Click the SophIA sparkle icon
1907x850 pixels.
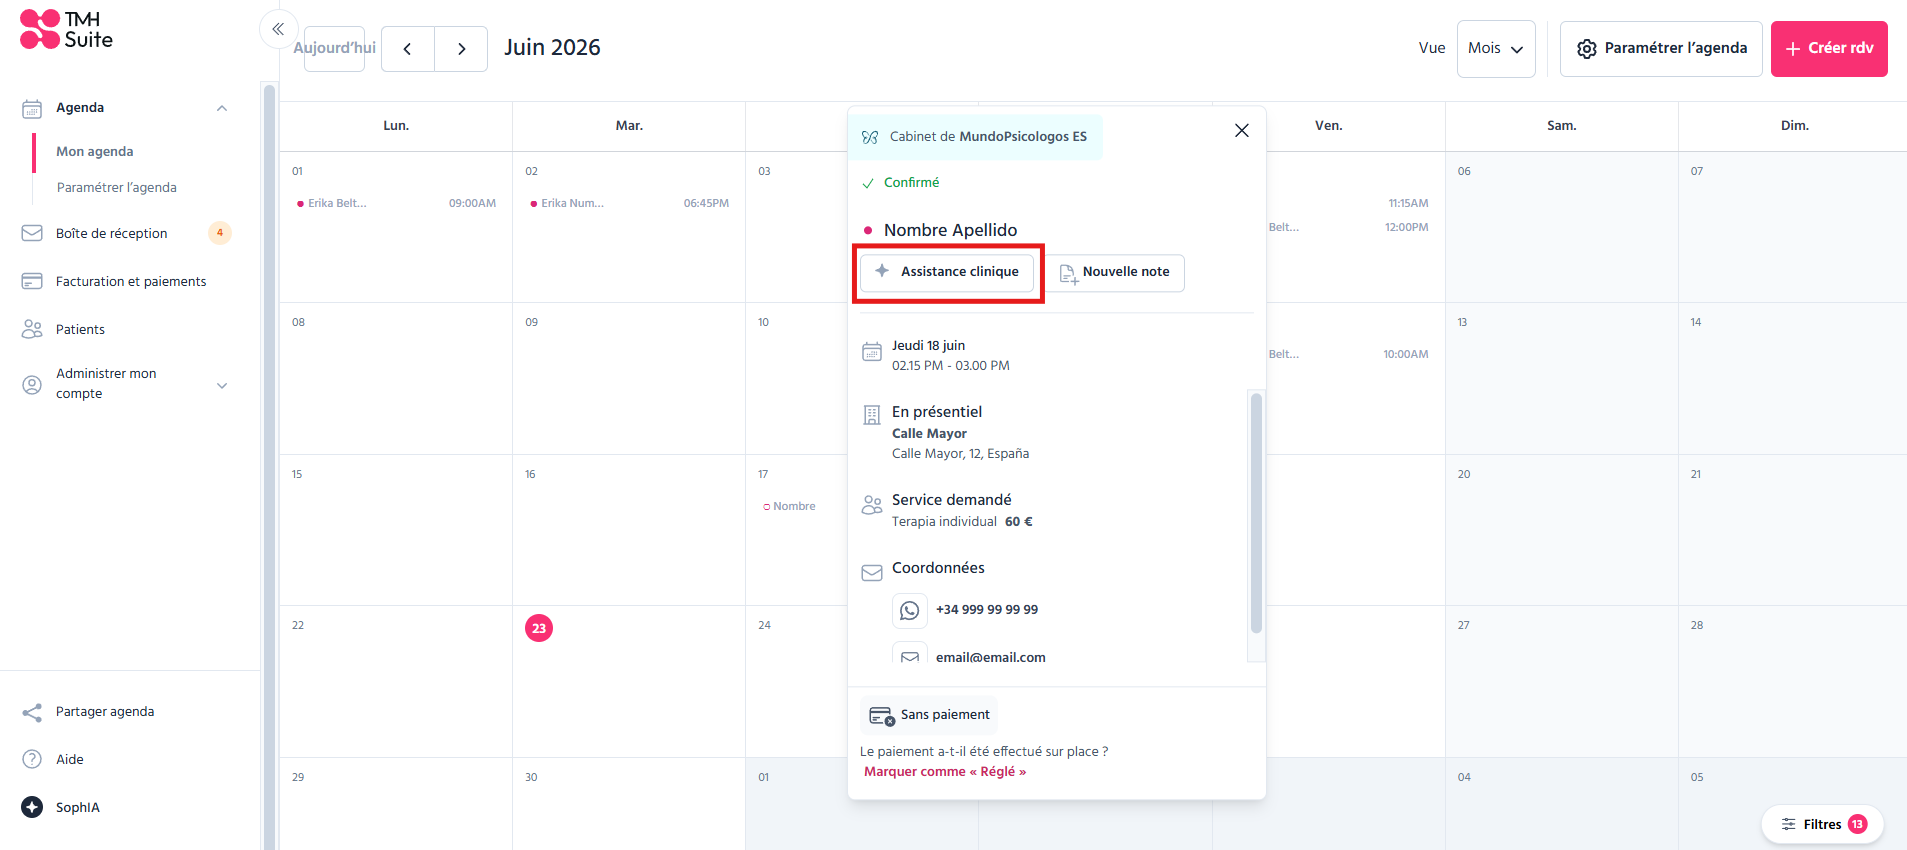[32, 807]
